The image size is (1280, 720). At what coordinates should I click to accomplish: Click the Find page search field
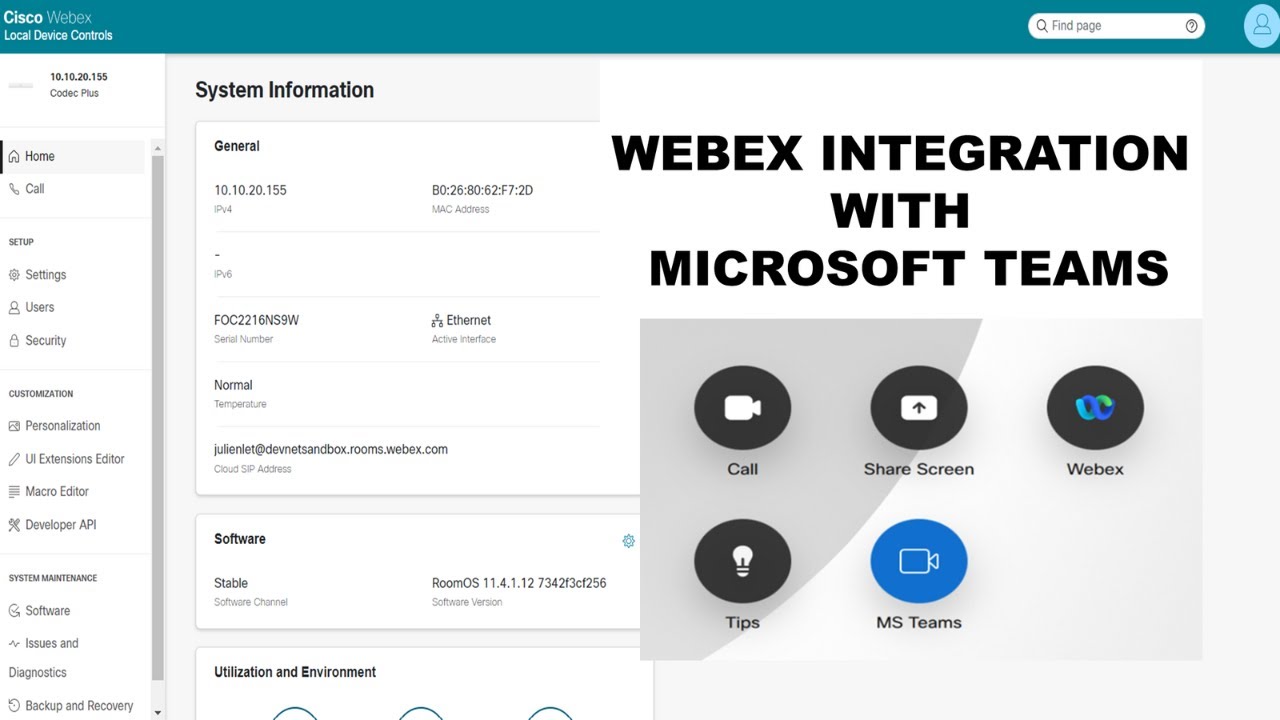click(1116, 26)
